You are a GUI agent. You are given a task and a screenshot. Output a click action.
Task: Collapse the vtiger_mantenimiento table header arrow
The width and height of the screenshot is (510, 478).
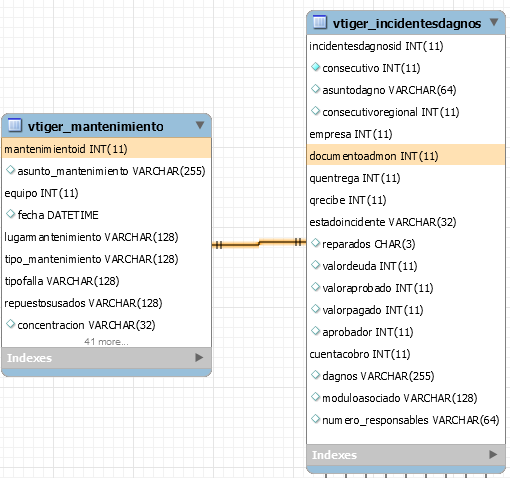pos(200,125)
